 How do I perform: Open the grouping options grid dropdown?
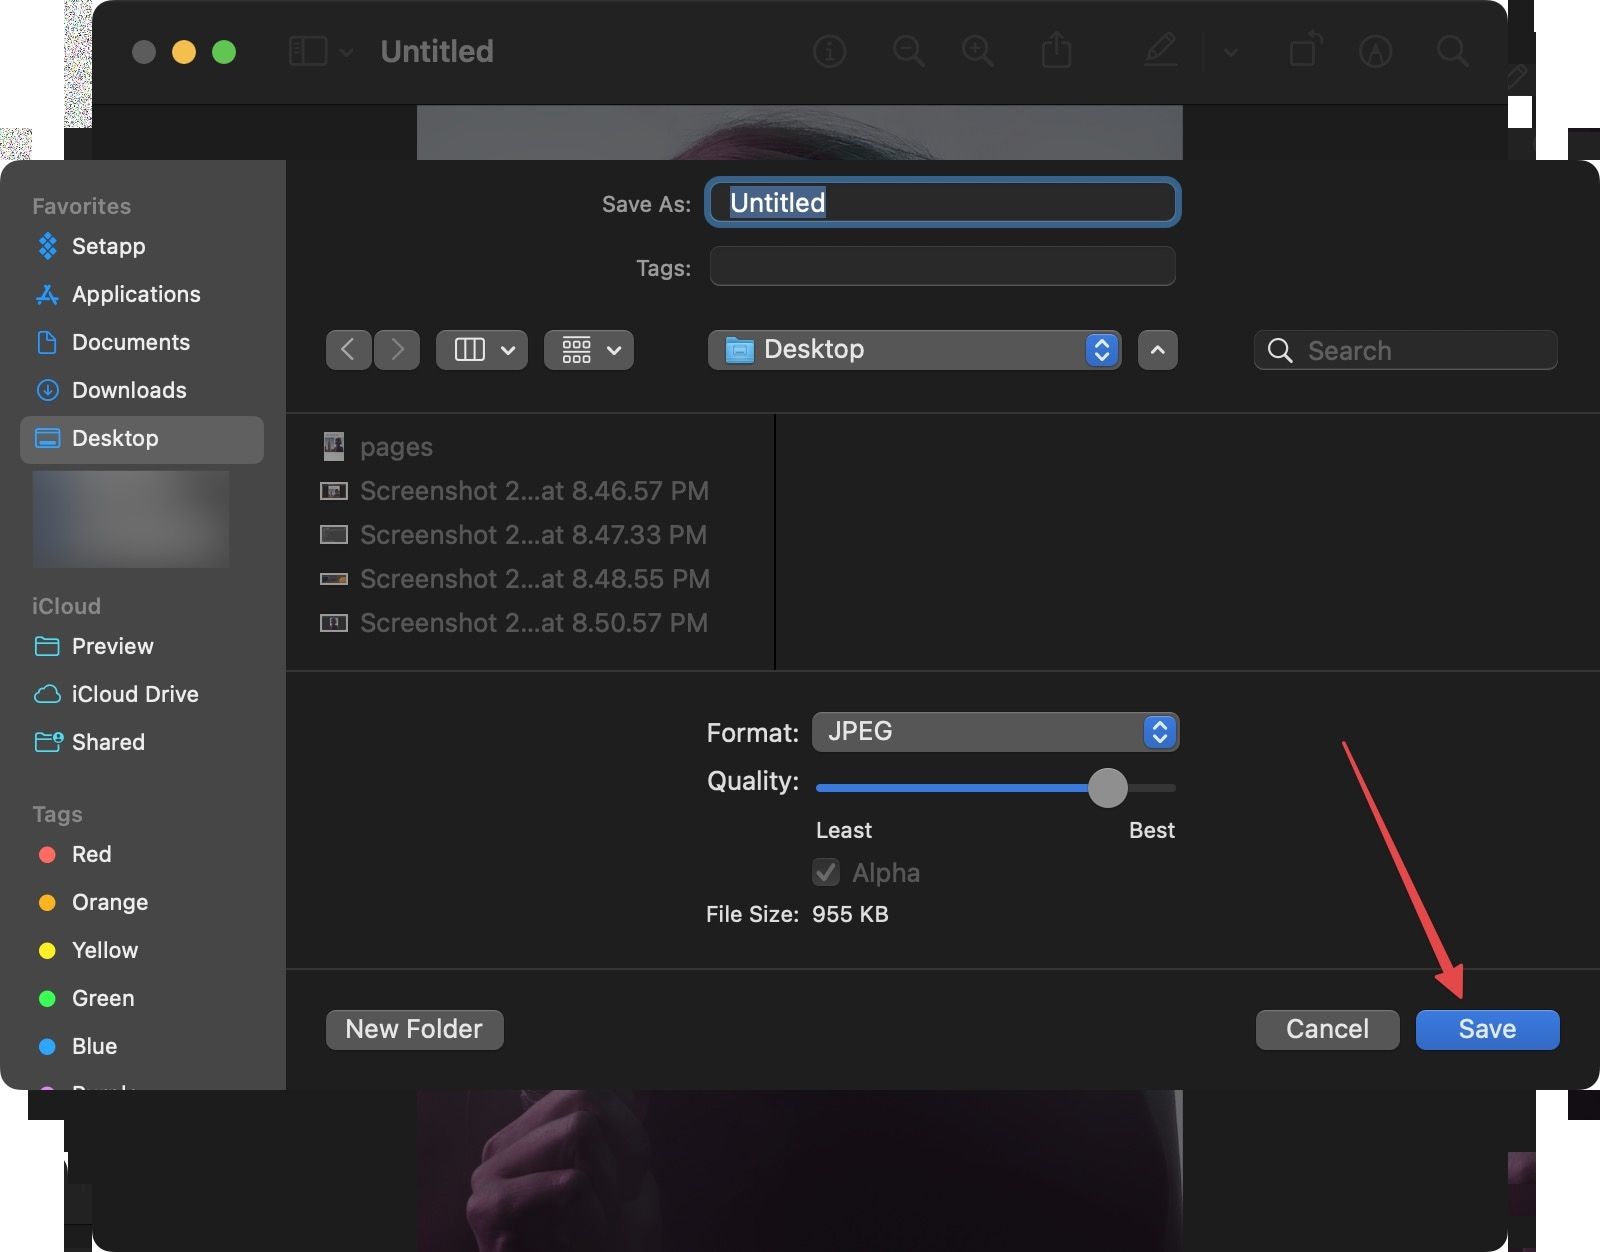[x=588, y=350]
